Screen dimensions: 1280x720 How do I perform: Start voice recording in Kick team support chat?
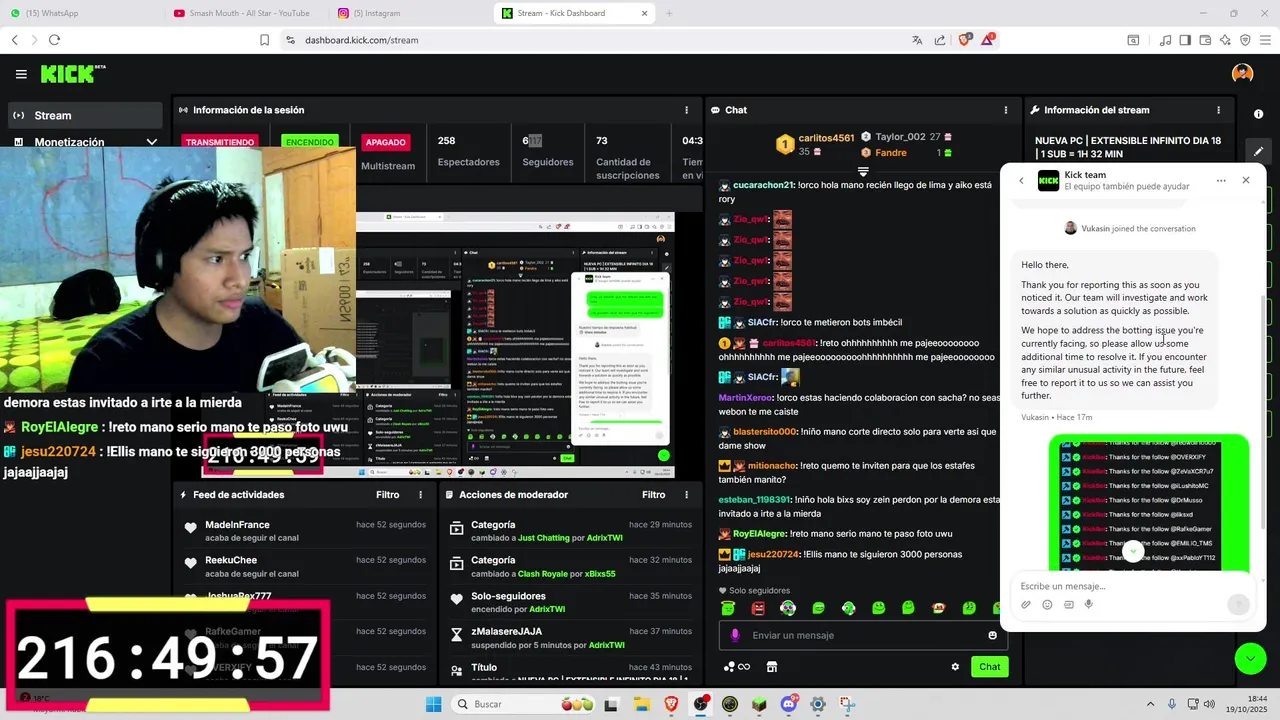coord(1089,604)
